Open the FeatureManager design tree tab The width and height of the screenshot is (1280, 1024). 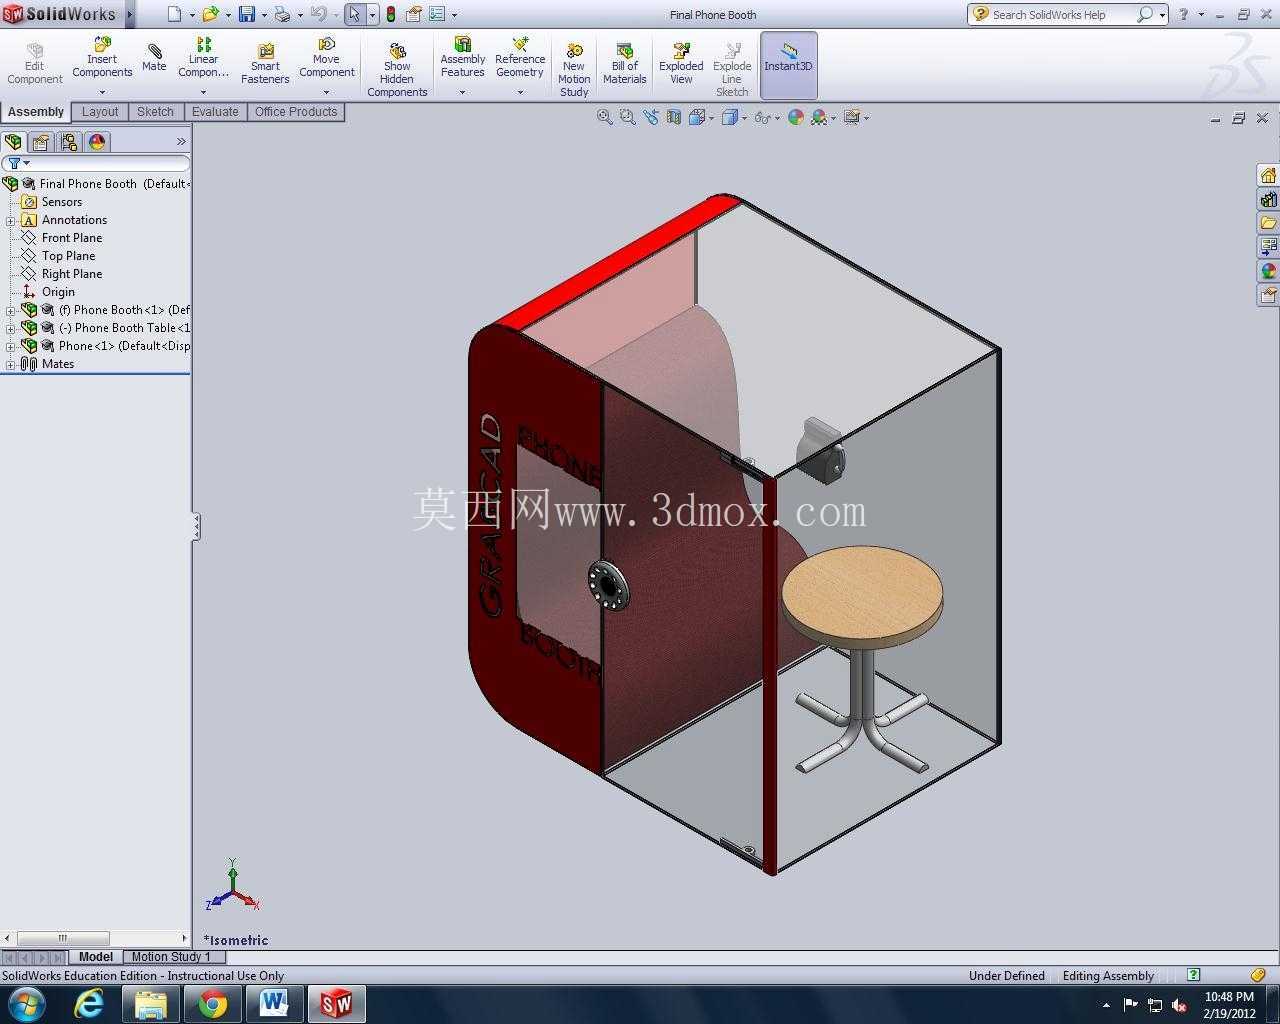click(13, 142)
